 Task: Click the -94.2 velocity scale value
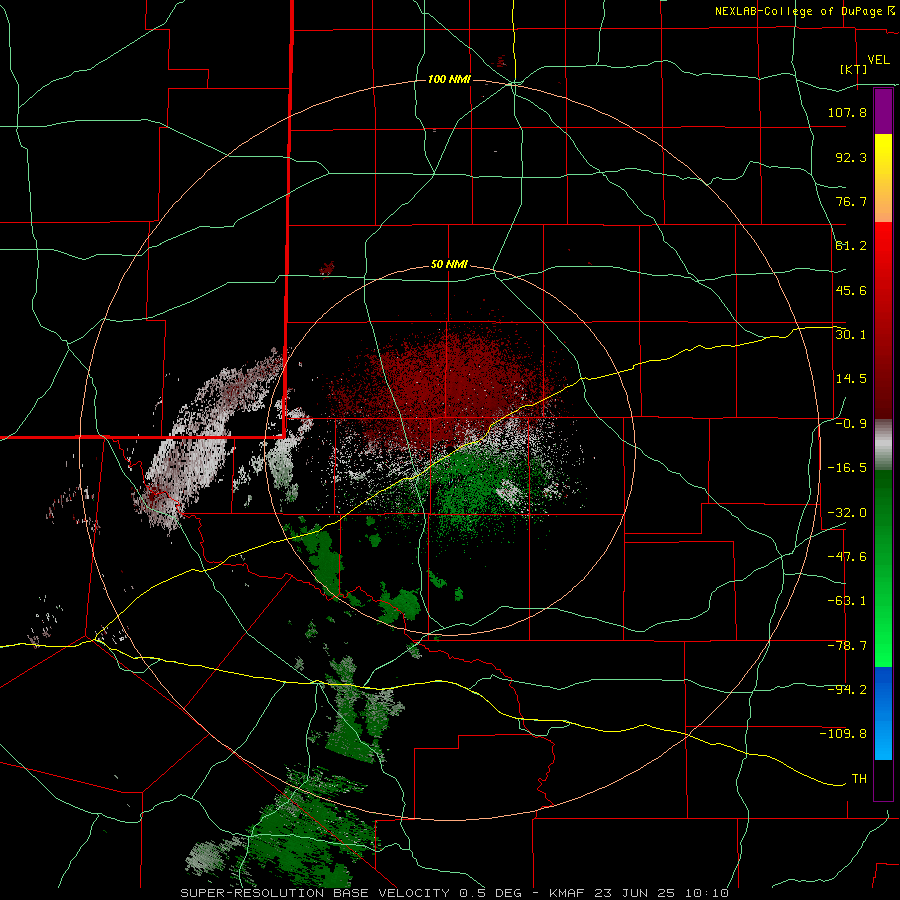847,690
